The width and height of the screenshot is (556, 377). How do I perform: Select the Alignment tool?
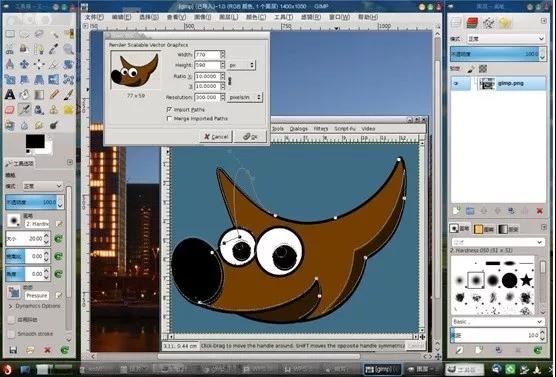point(39,64)
